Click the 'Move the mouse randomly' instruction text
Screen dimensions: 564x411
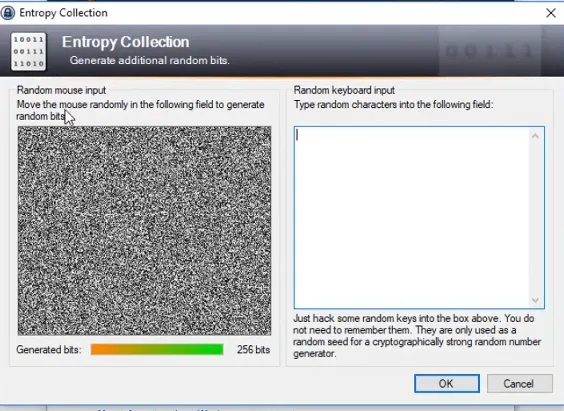[x=140, y=110]
